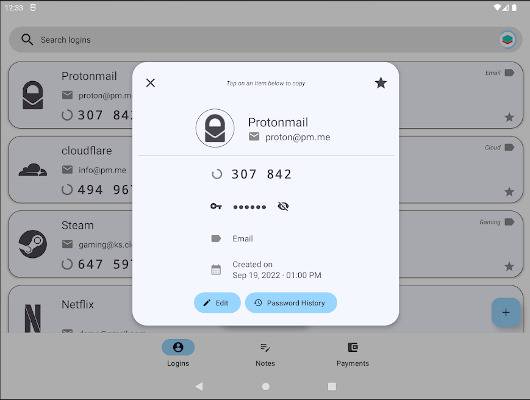Click the calendar icon beside Created on
This screenshot has width=530, height=400.
click(216, 269)
